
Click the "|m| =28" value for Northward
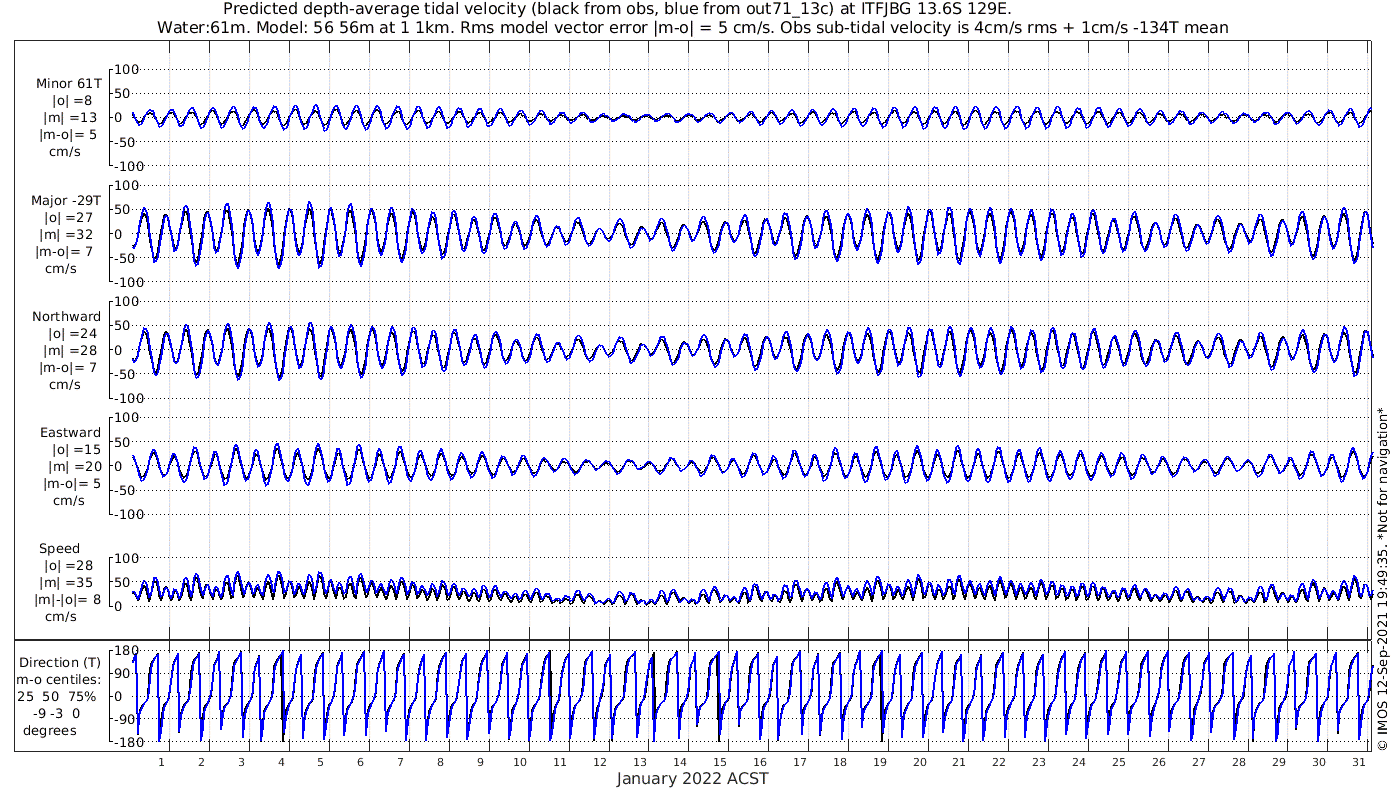click(70, 351)
